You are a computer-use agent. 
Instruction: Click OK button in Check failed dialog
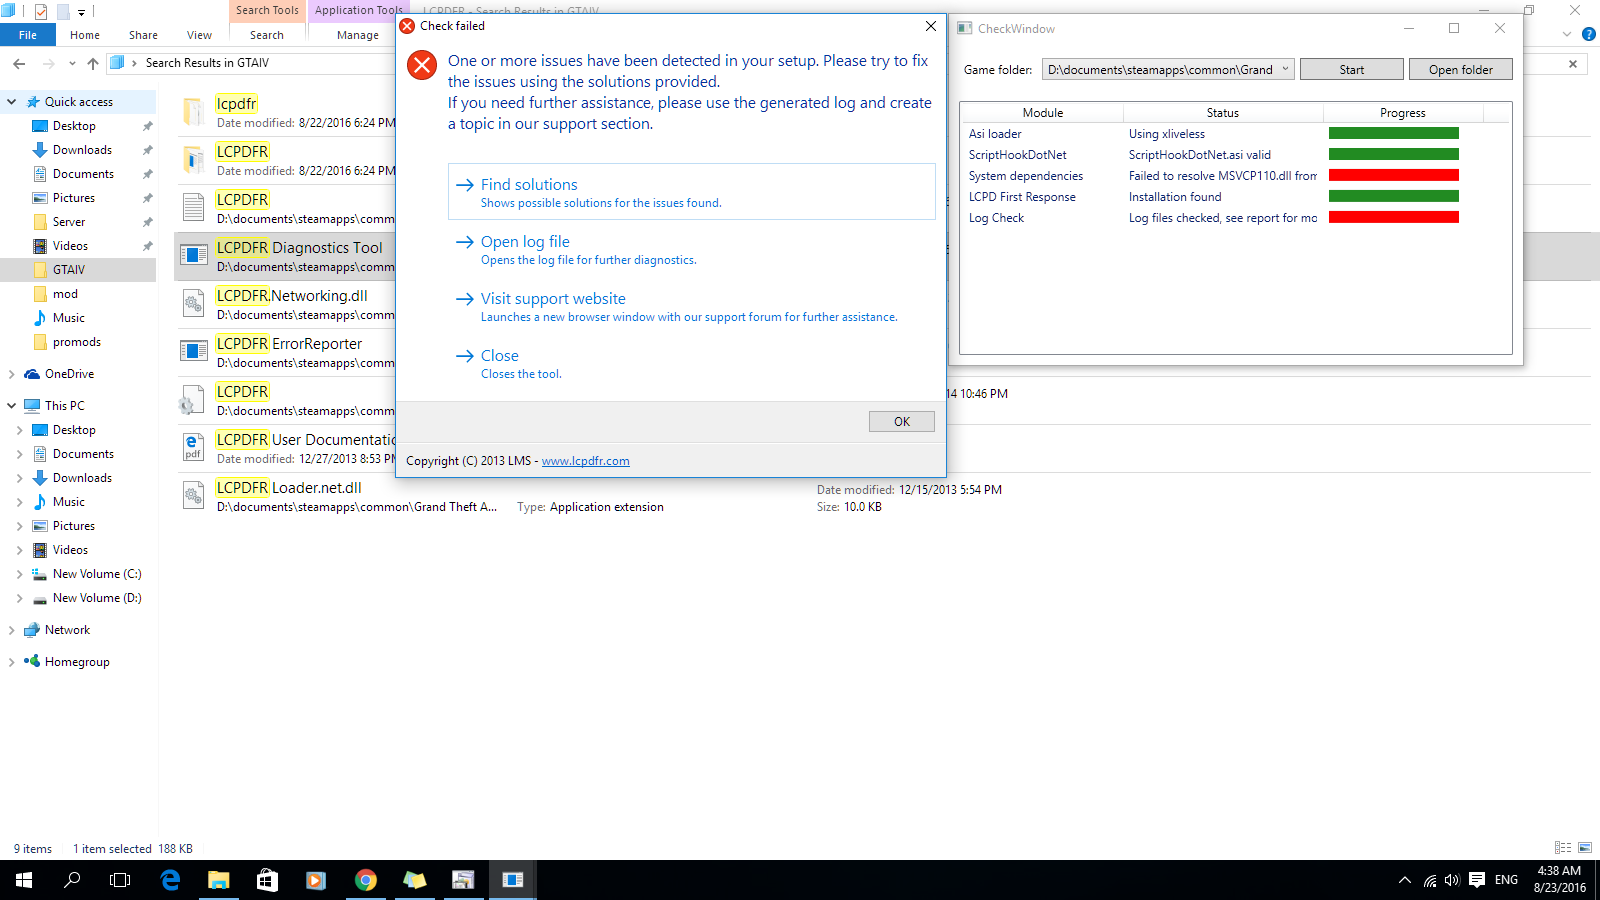point(901,422)
